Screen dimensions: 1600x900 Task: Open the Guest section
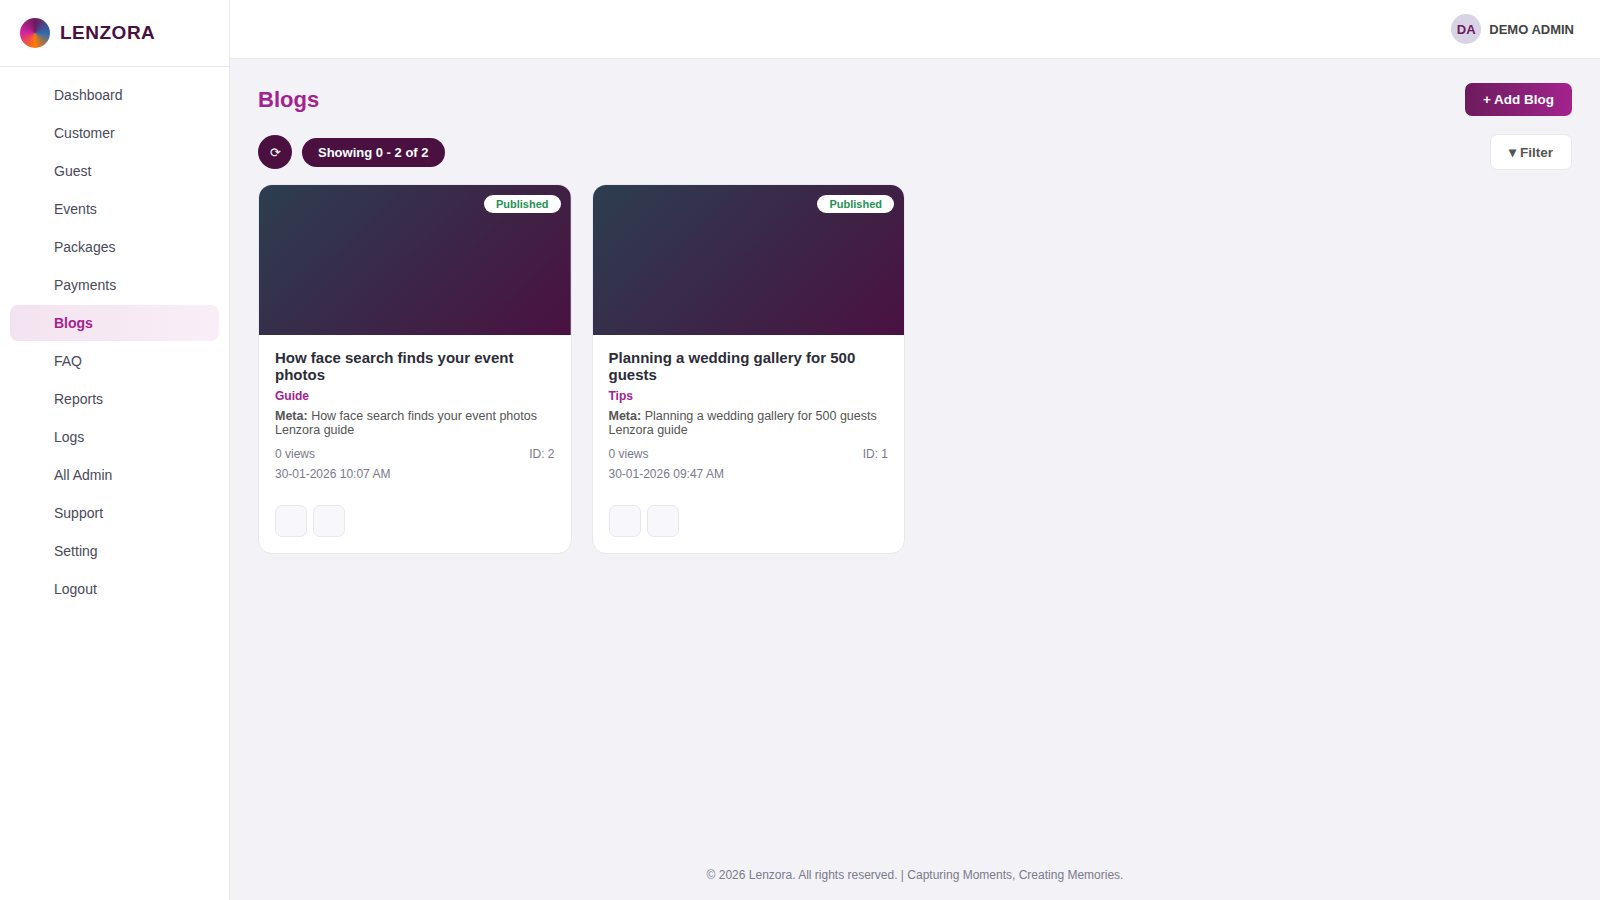point(114,171)
